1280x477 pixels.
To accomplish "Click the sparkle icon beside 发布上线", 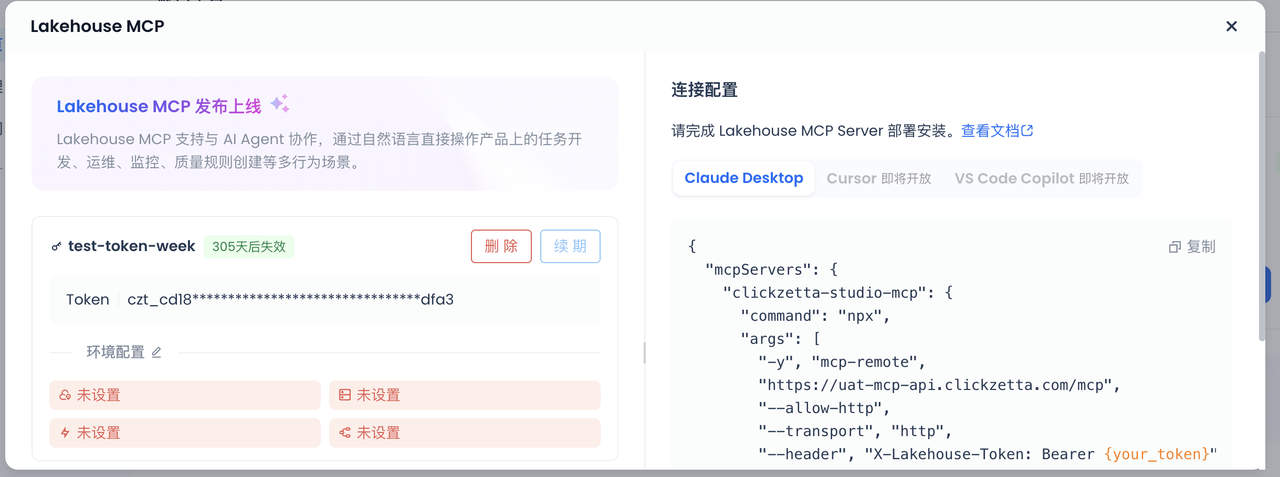I will coord(280,104).
